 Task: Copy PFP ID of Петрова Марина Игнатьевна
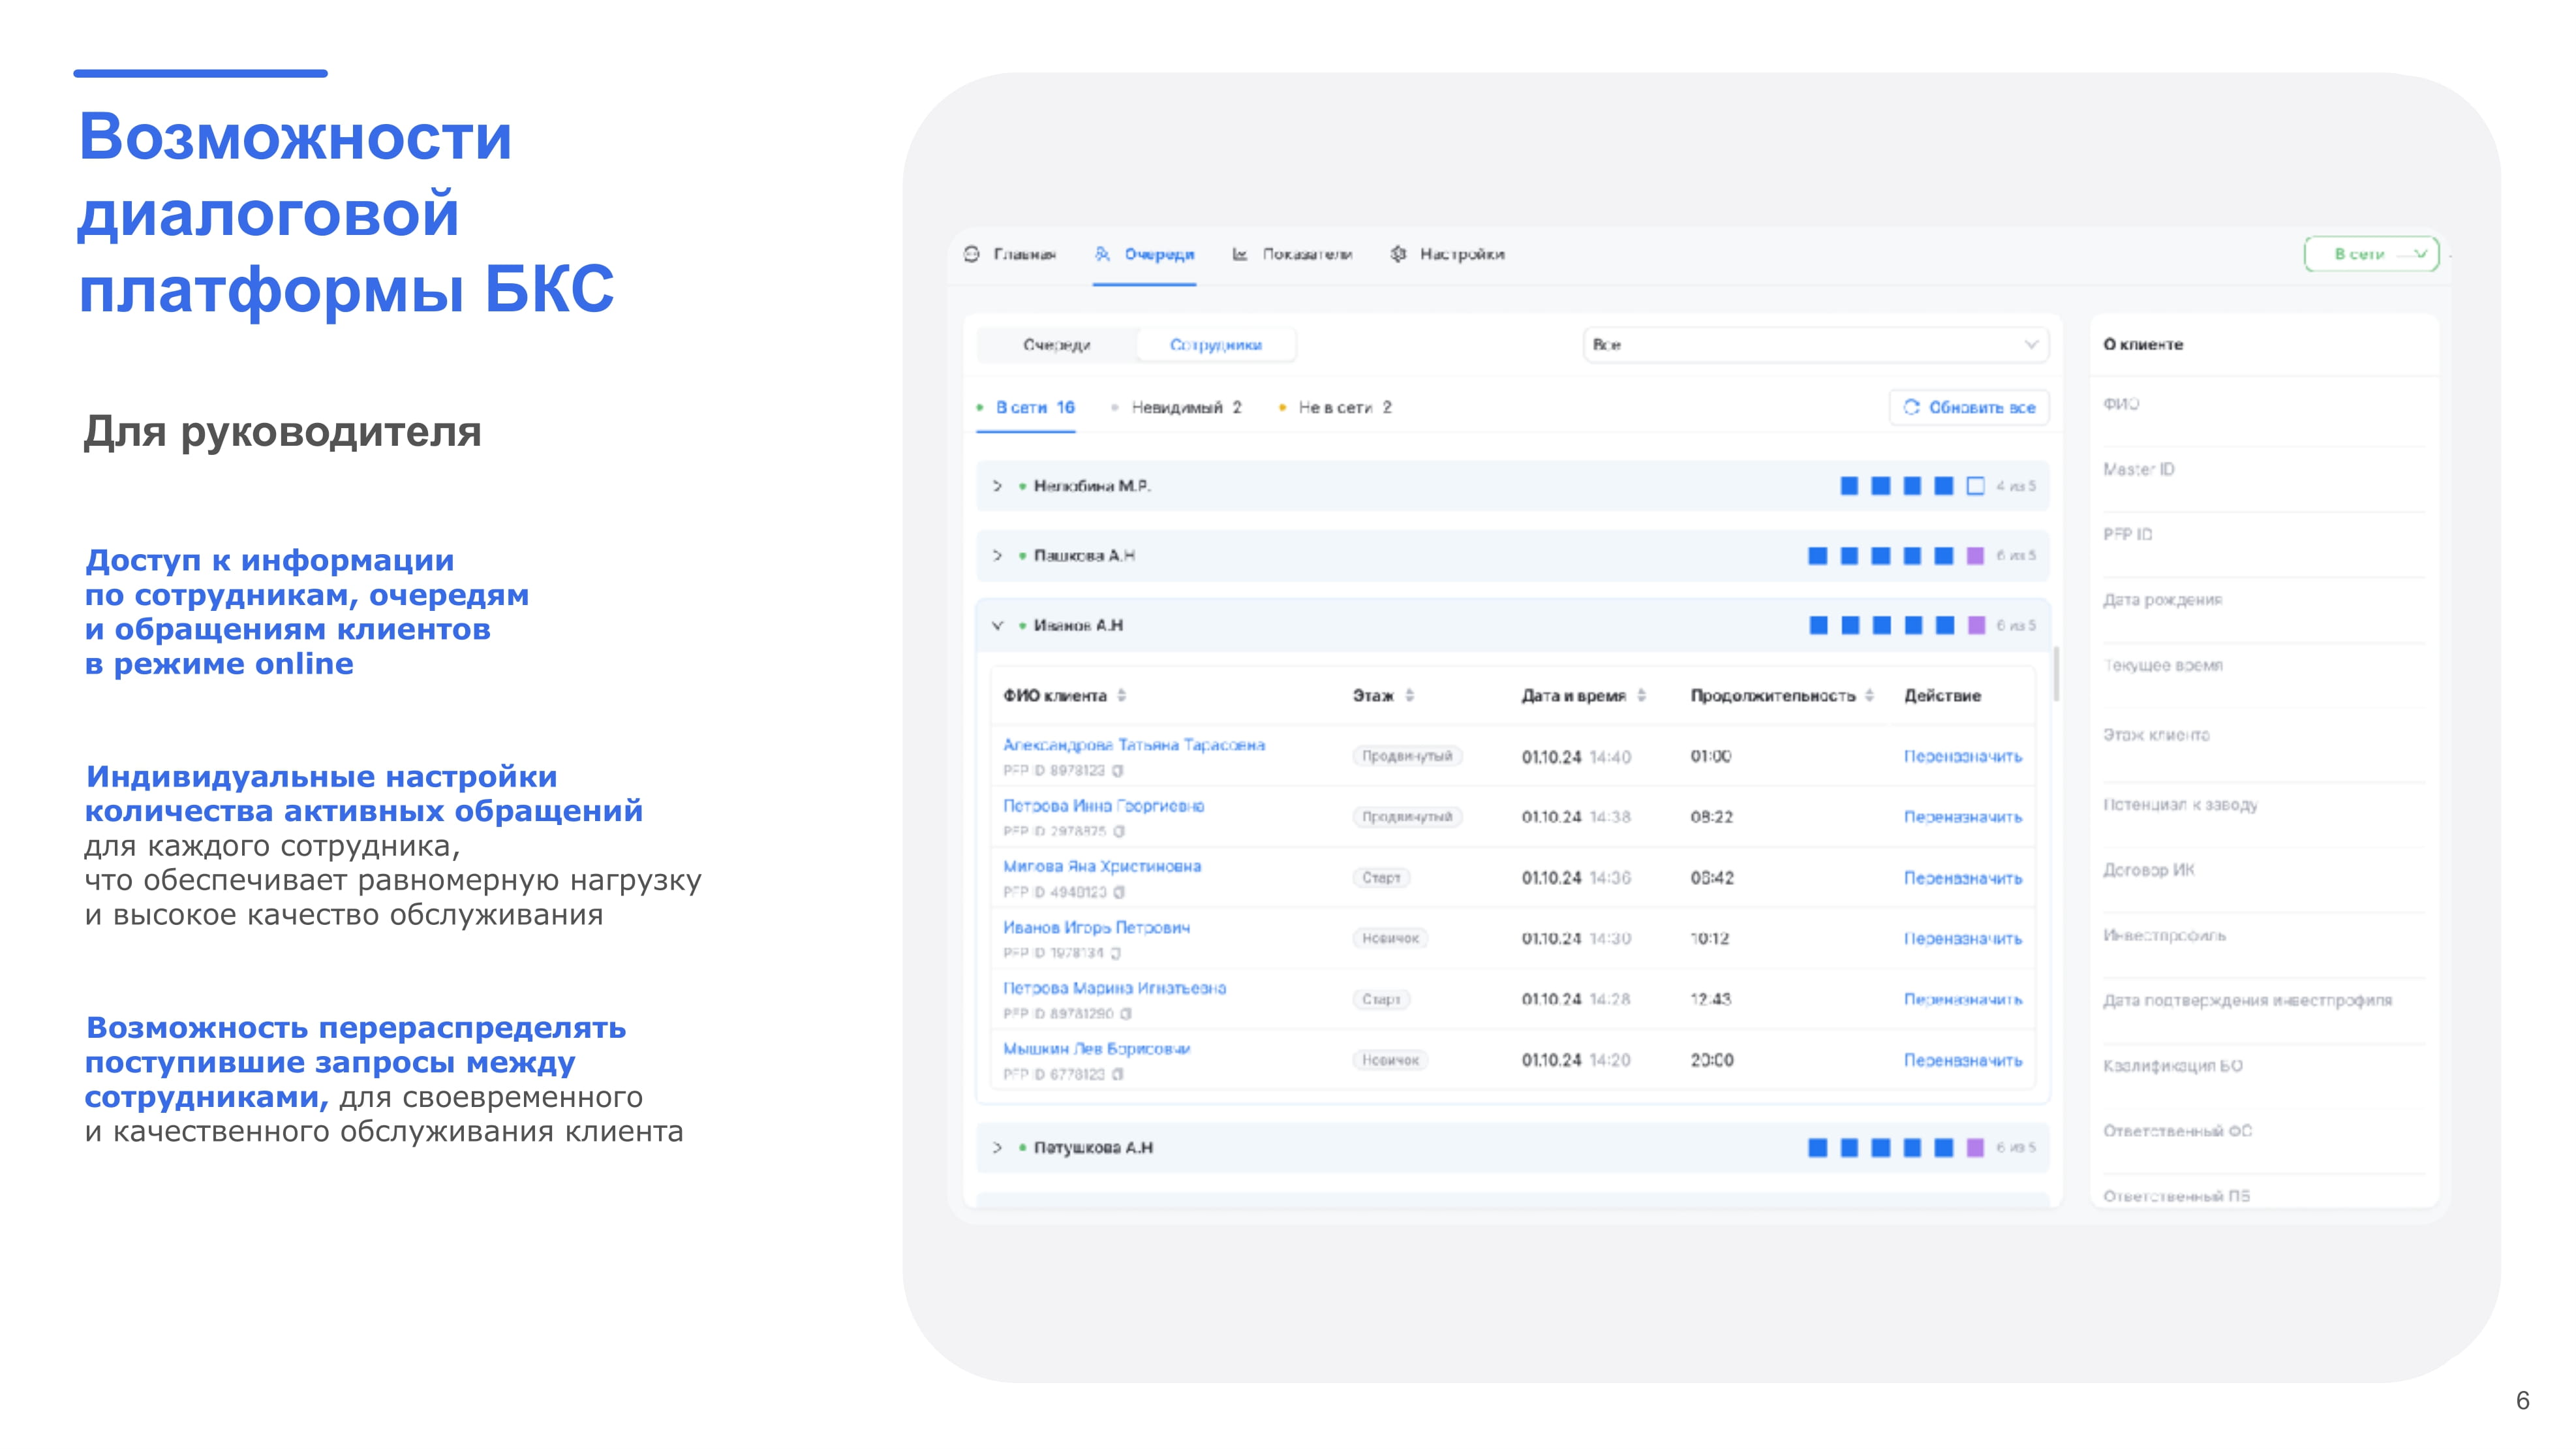pyautogui.click(x=1126, y=1013)
